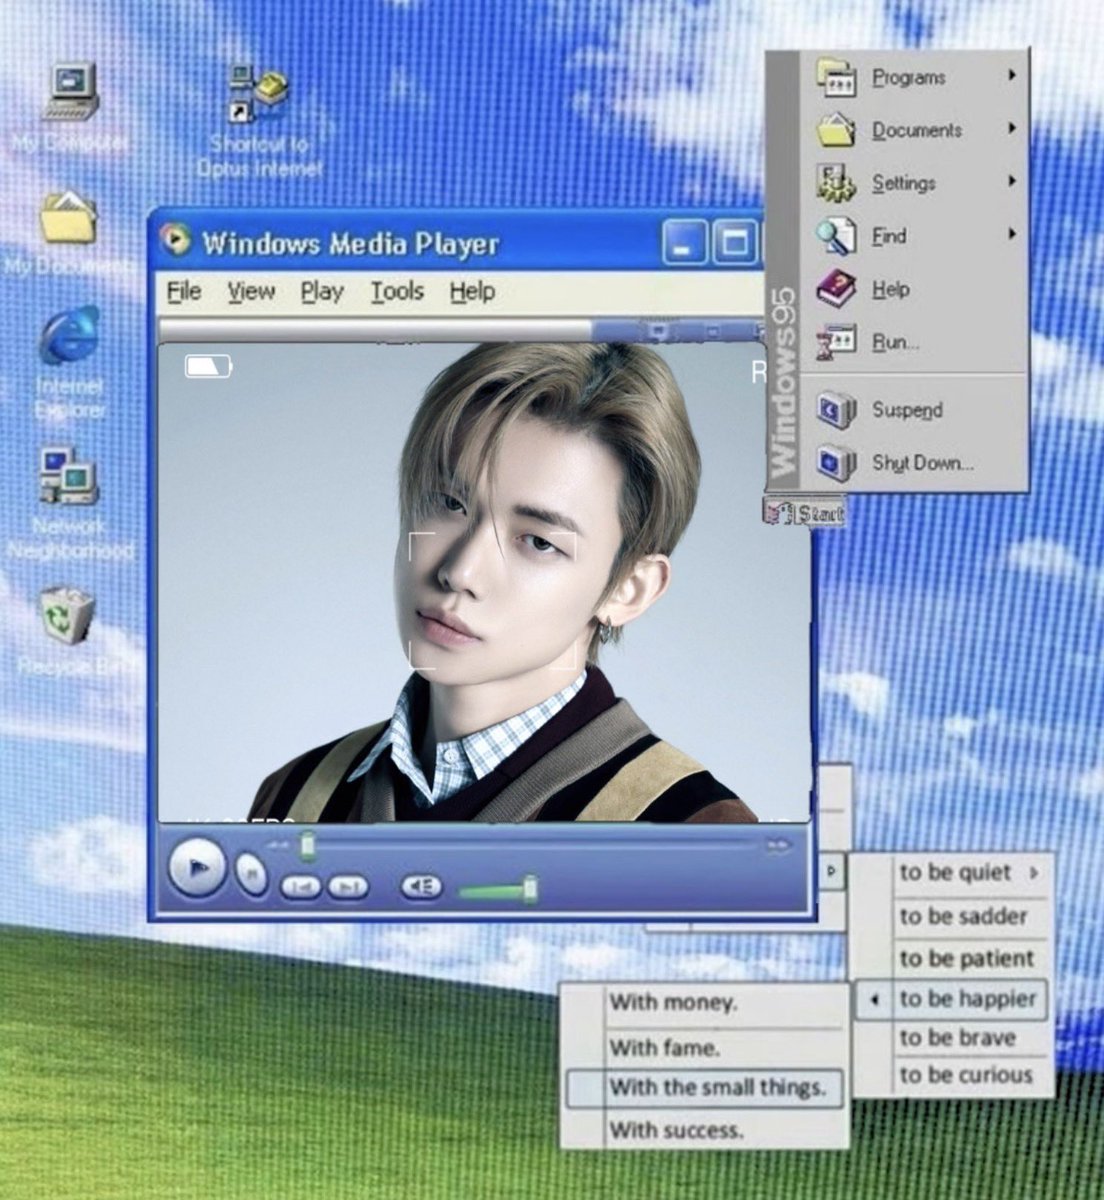Maximize the Windows Media Player window
This screenshot has width=1104, height=1200.
pos(735,243)
